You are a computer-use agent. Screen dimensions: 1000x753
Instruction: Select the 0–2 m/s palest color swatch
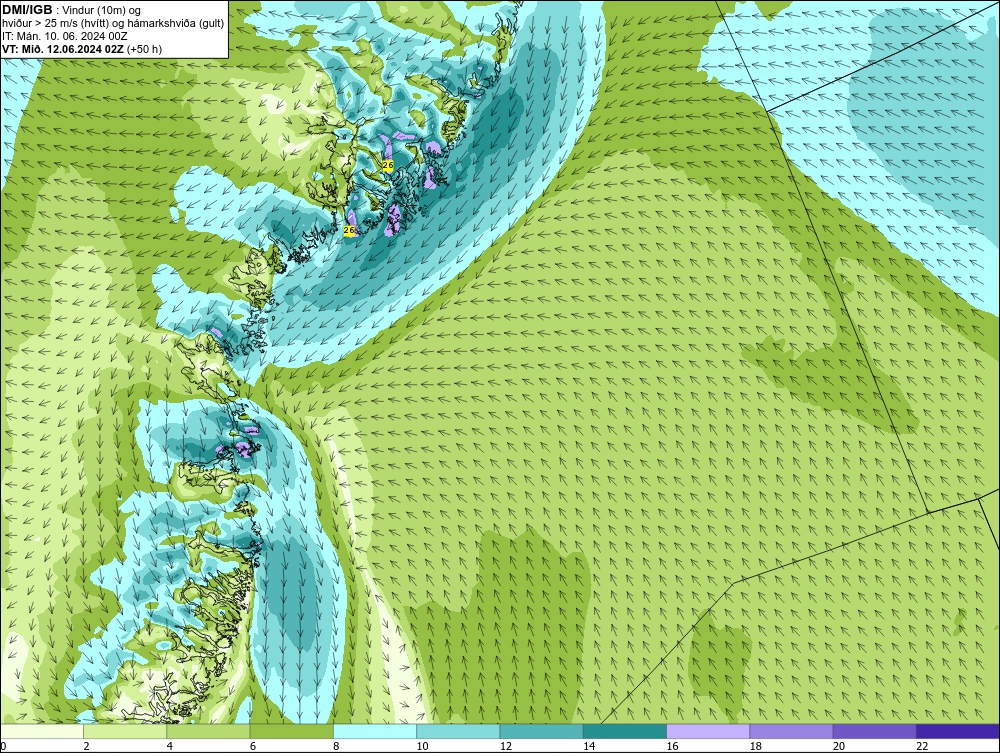41,731
